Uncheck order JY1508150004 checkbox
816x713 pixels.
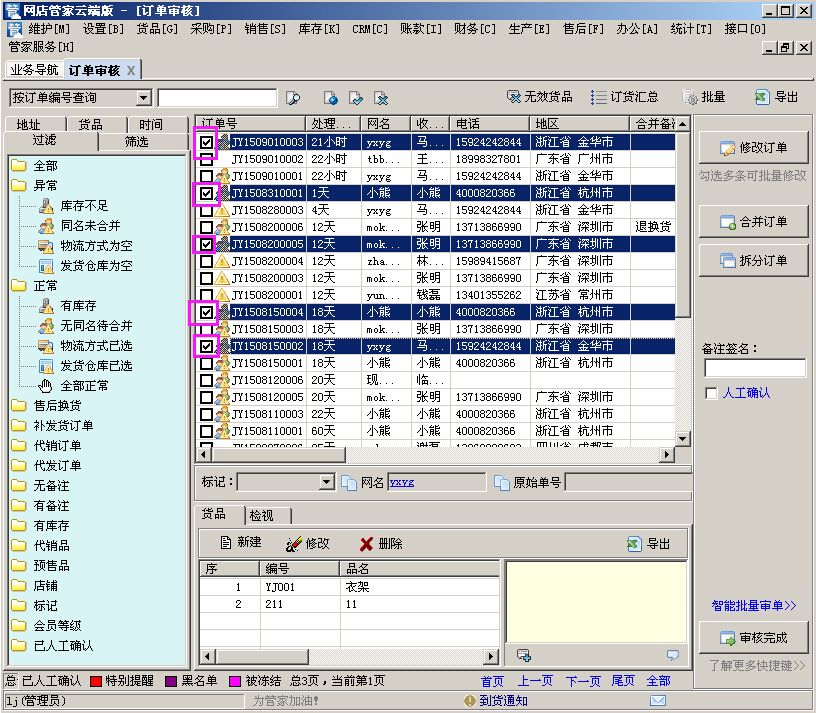206,312
